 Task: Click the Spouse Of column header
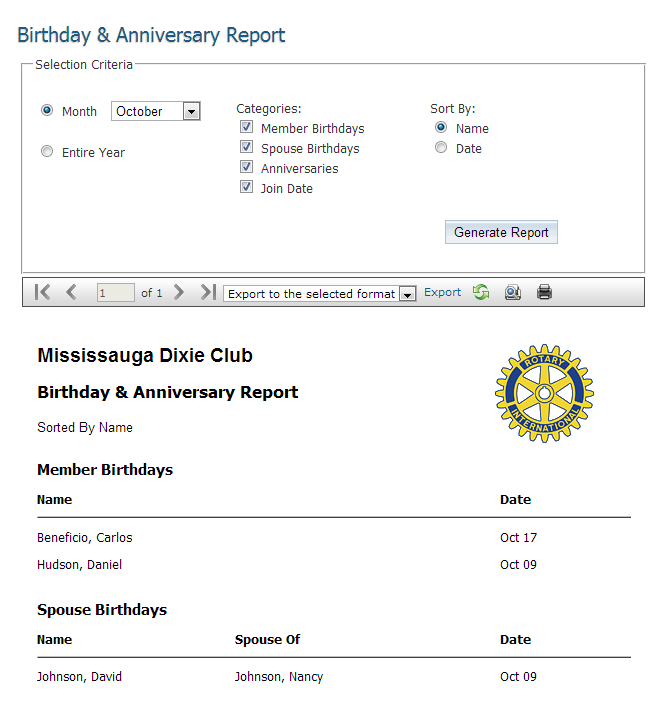pyautogui.click(x=267, y=640)
